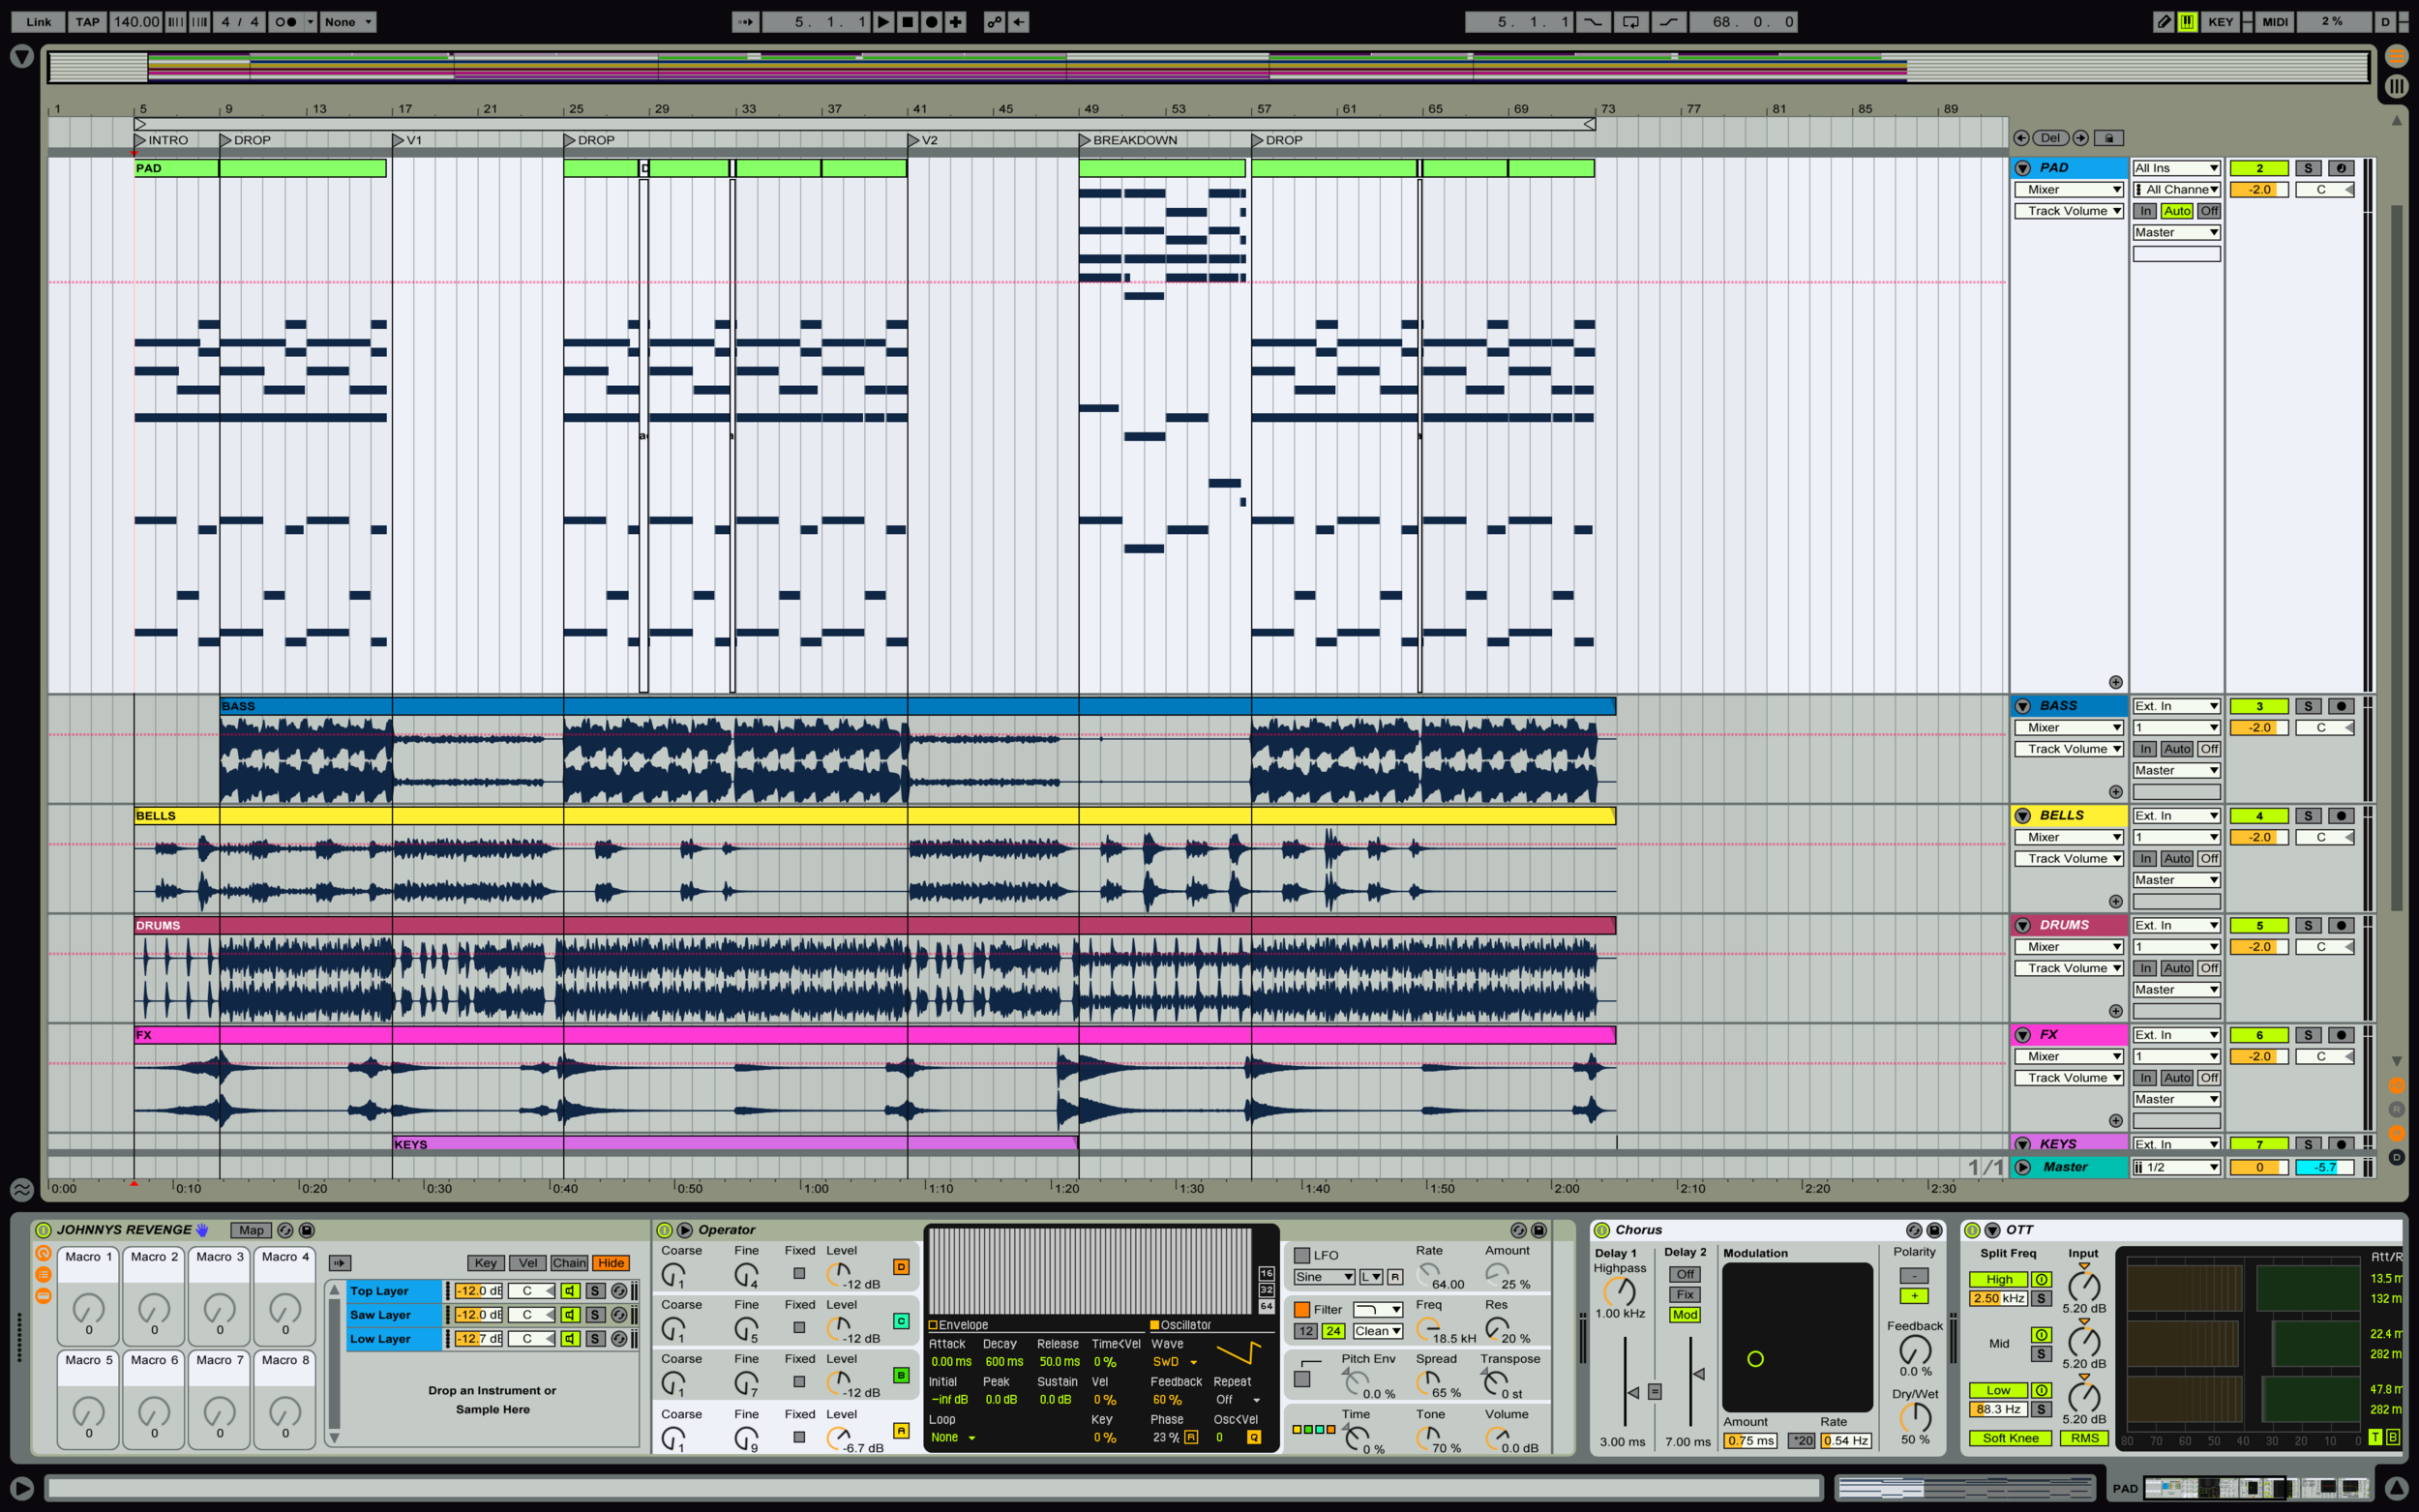The height and width of the screenshot is (1512, 2419).
Task: Toggle the Punch-Out switch
Action: click(1668, 21)
